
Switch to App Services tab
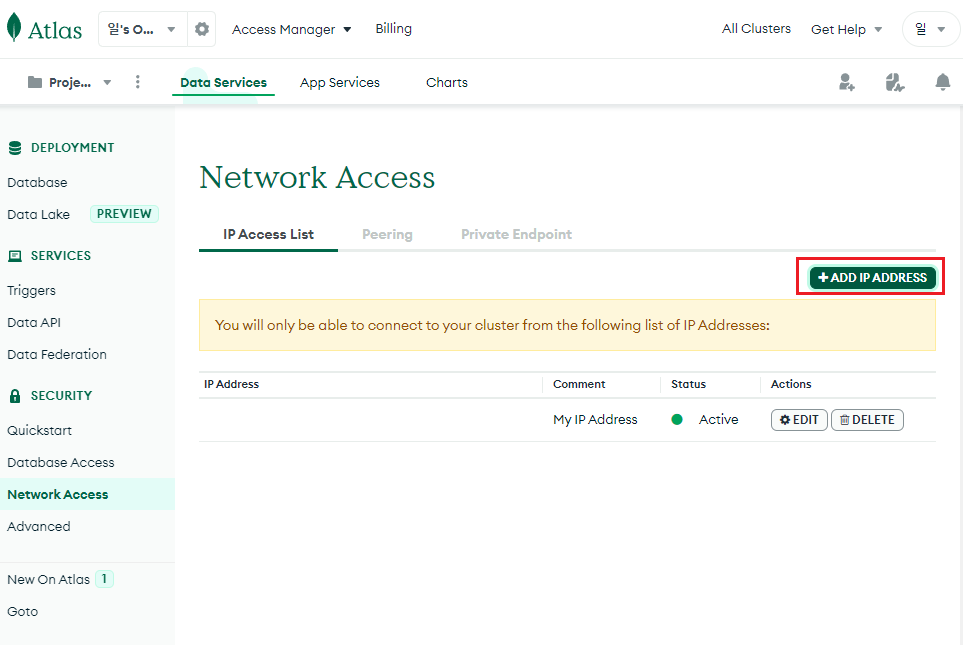[x=340, y=82]
